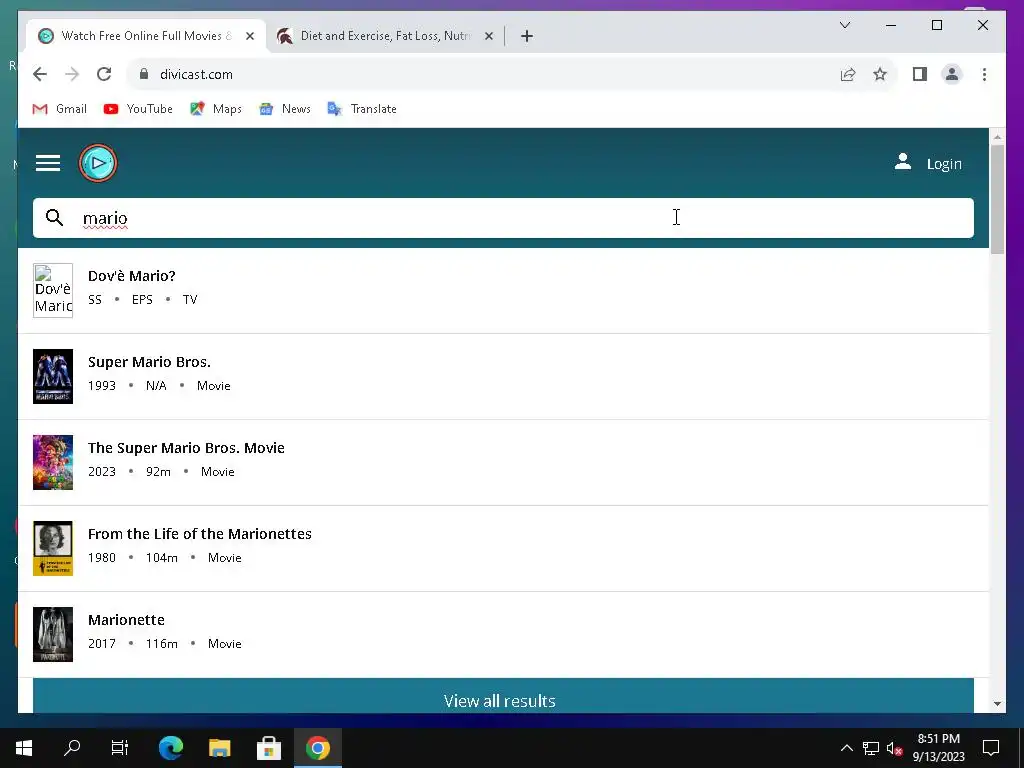Click the muted volume tray icon
The height and width of the screenshot is (768, 1024).
(x=894, y=748)
